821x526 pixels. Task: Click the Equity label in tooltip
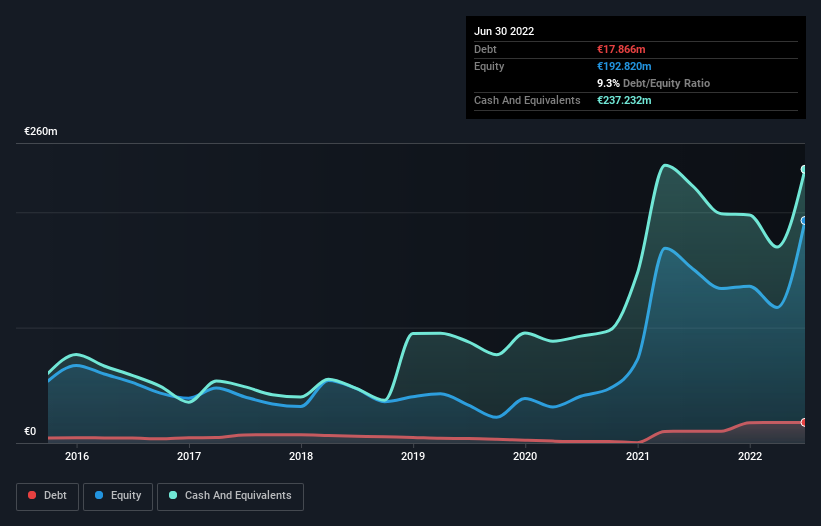(489, 66)
